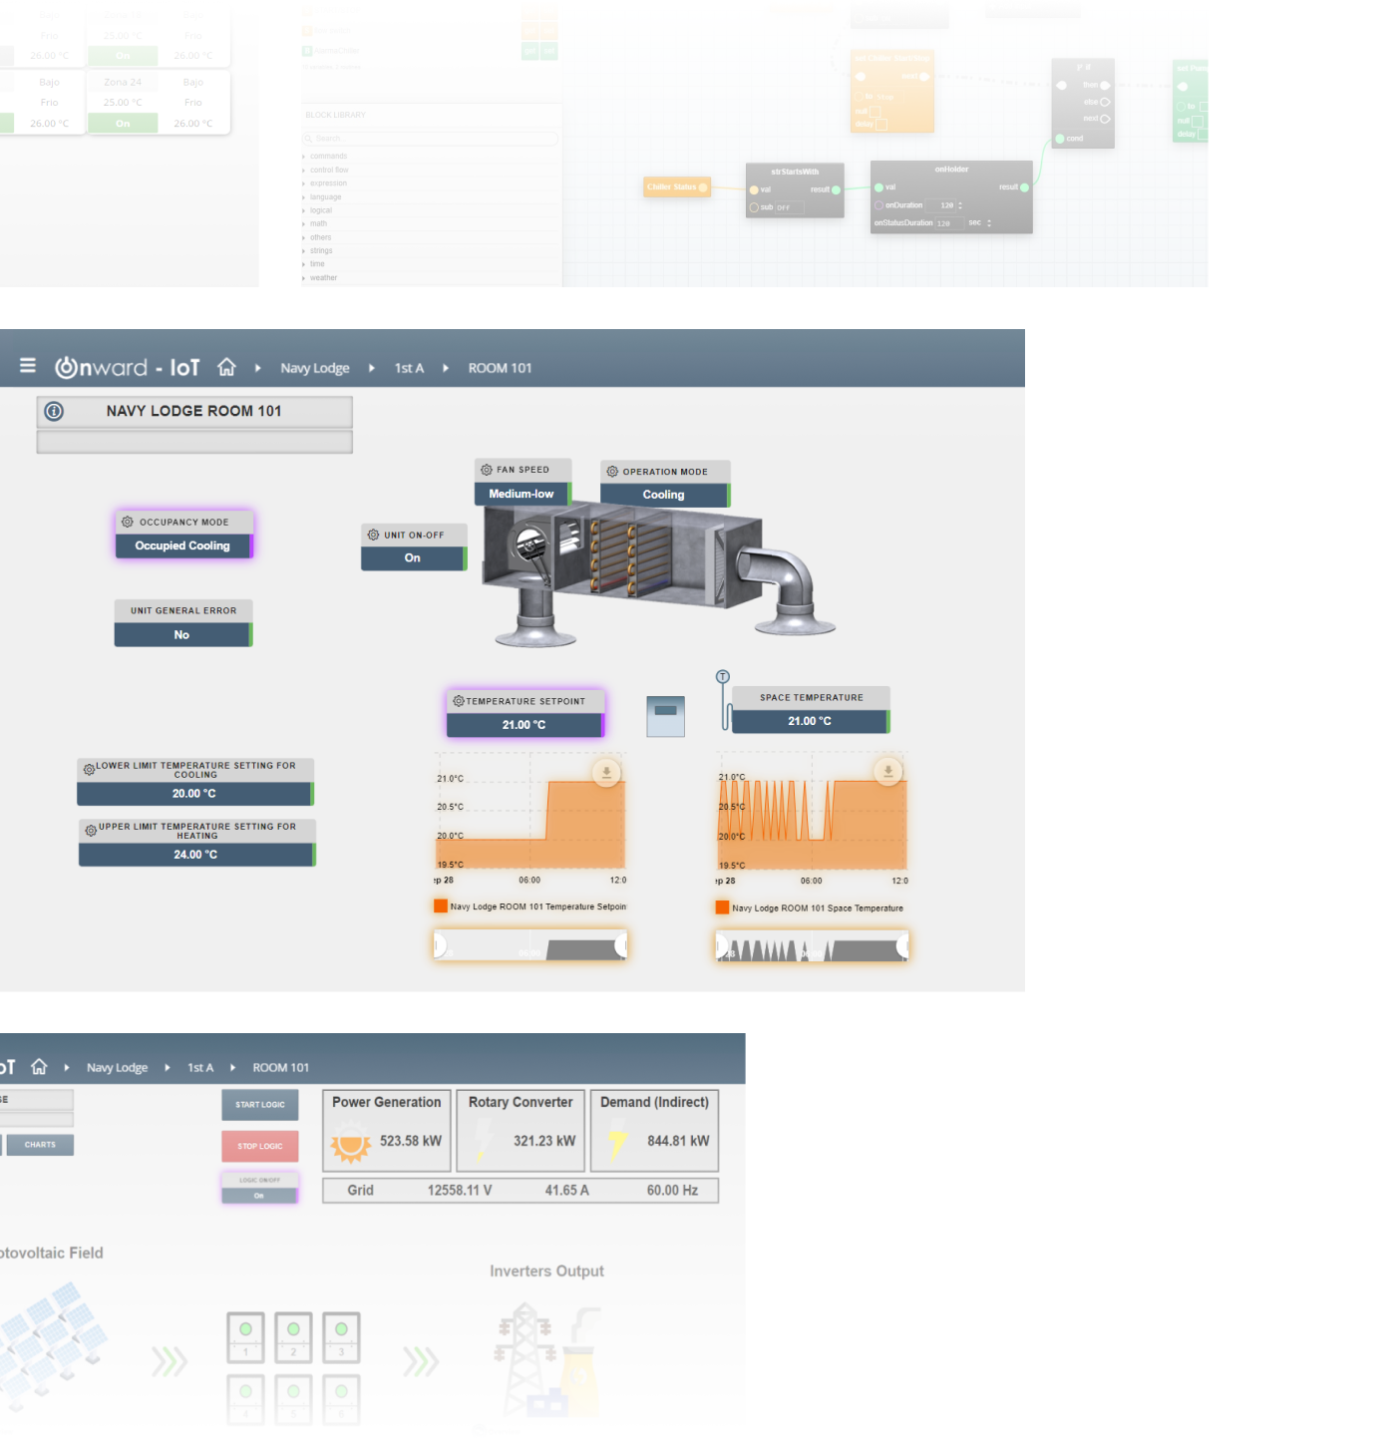
Task: Open ROOM 101 in the solar dashboard breadcrumb
Action: click(x=281, y=1068)
